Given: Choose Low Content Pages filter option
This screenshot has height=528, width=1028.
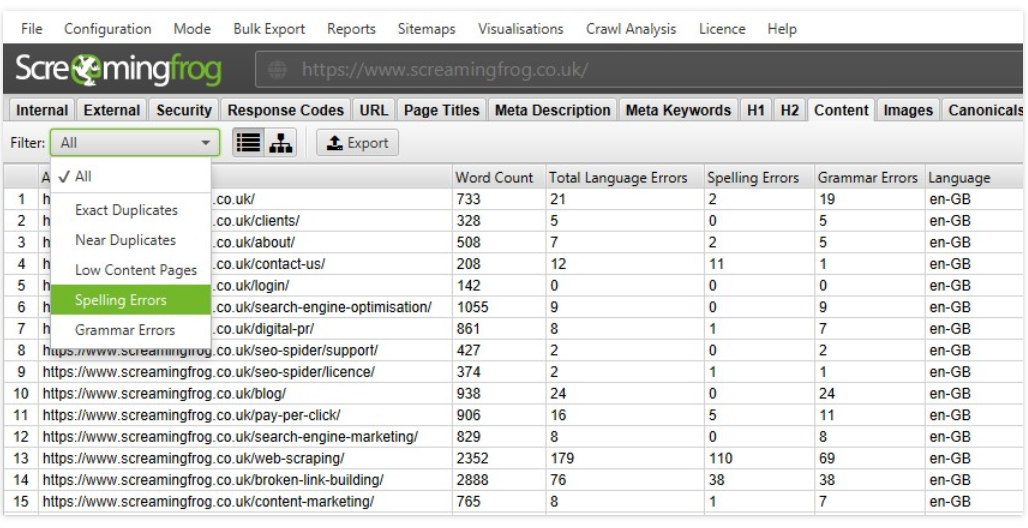Looking at the screenshot, I should [x=130, y=270].
